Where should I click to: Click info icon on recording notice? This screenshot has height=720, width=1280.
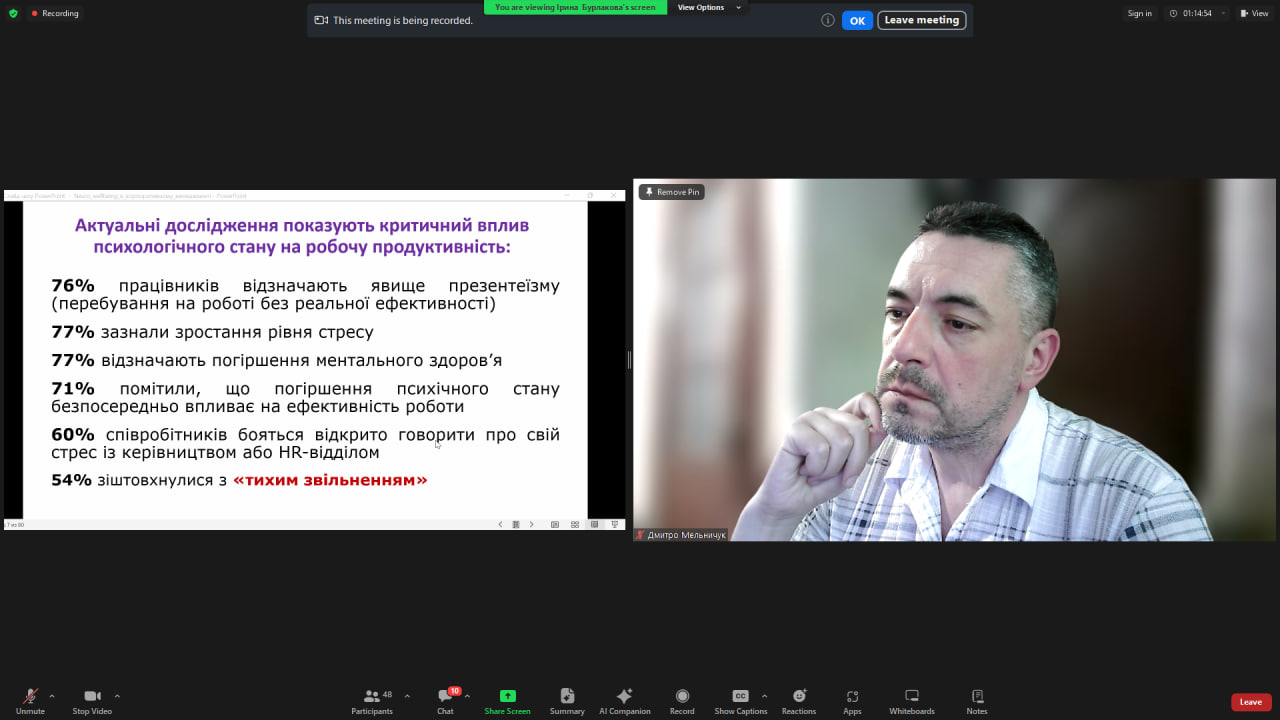[828, 20]
